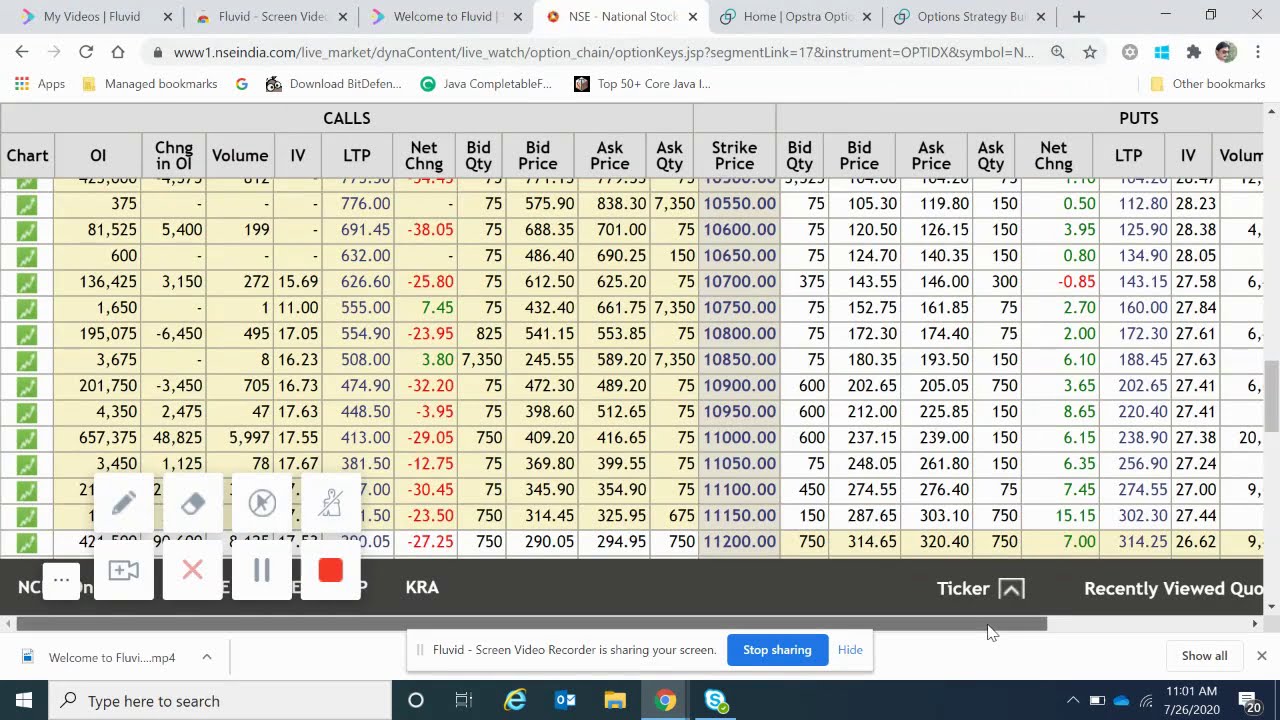Open chart icon for the 10600.00 strike row

(27, 230)
